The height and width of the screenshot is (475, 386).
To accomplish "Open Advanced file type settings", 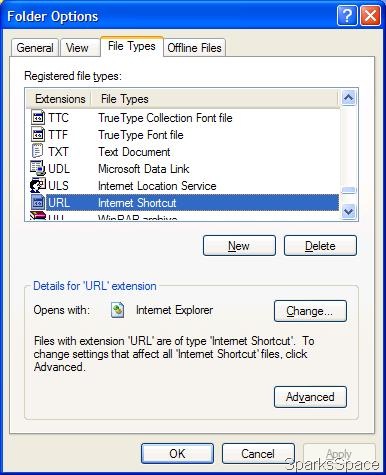I will point(310,397).
